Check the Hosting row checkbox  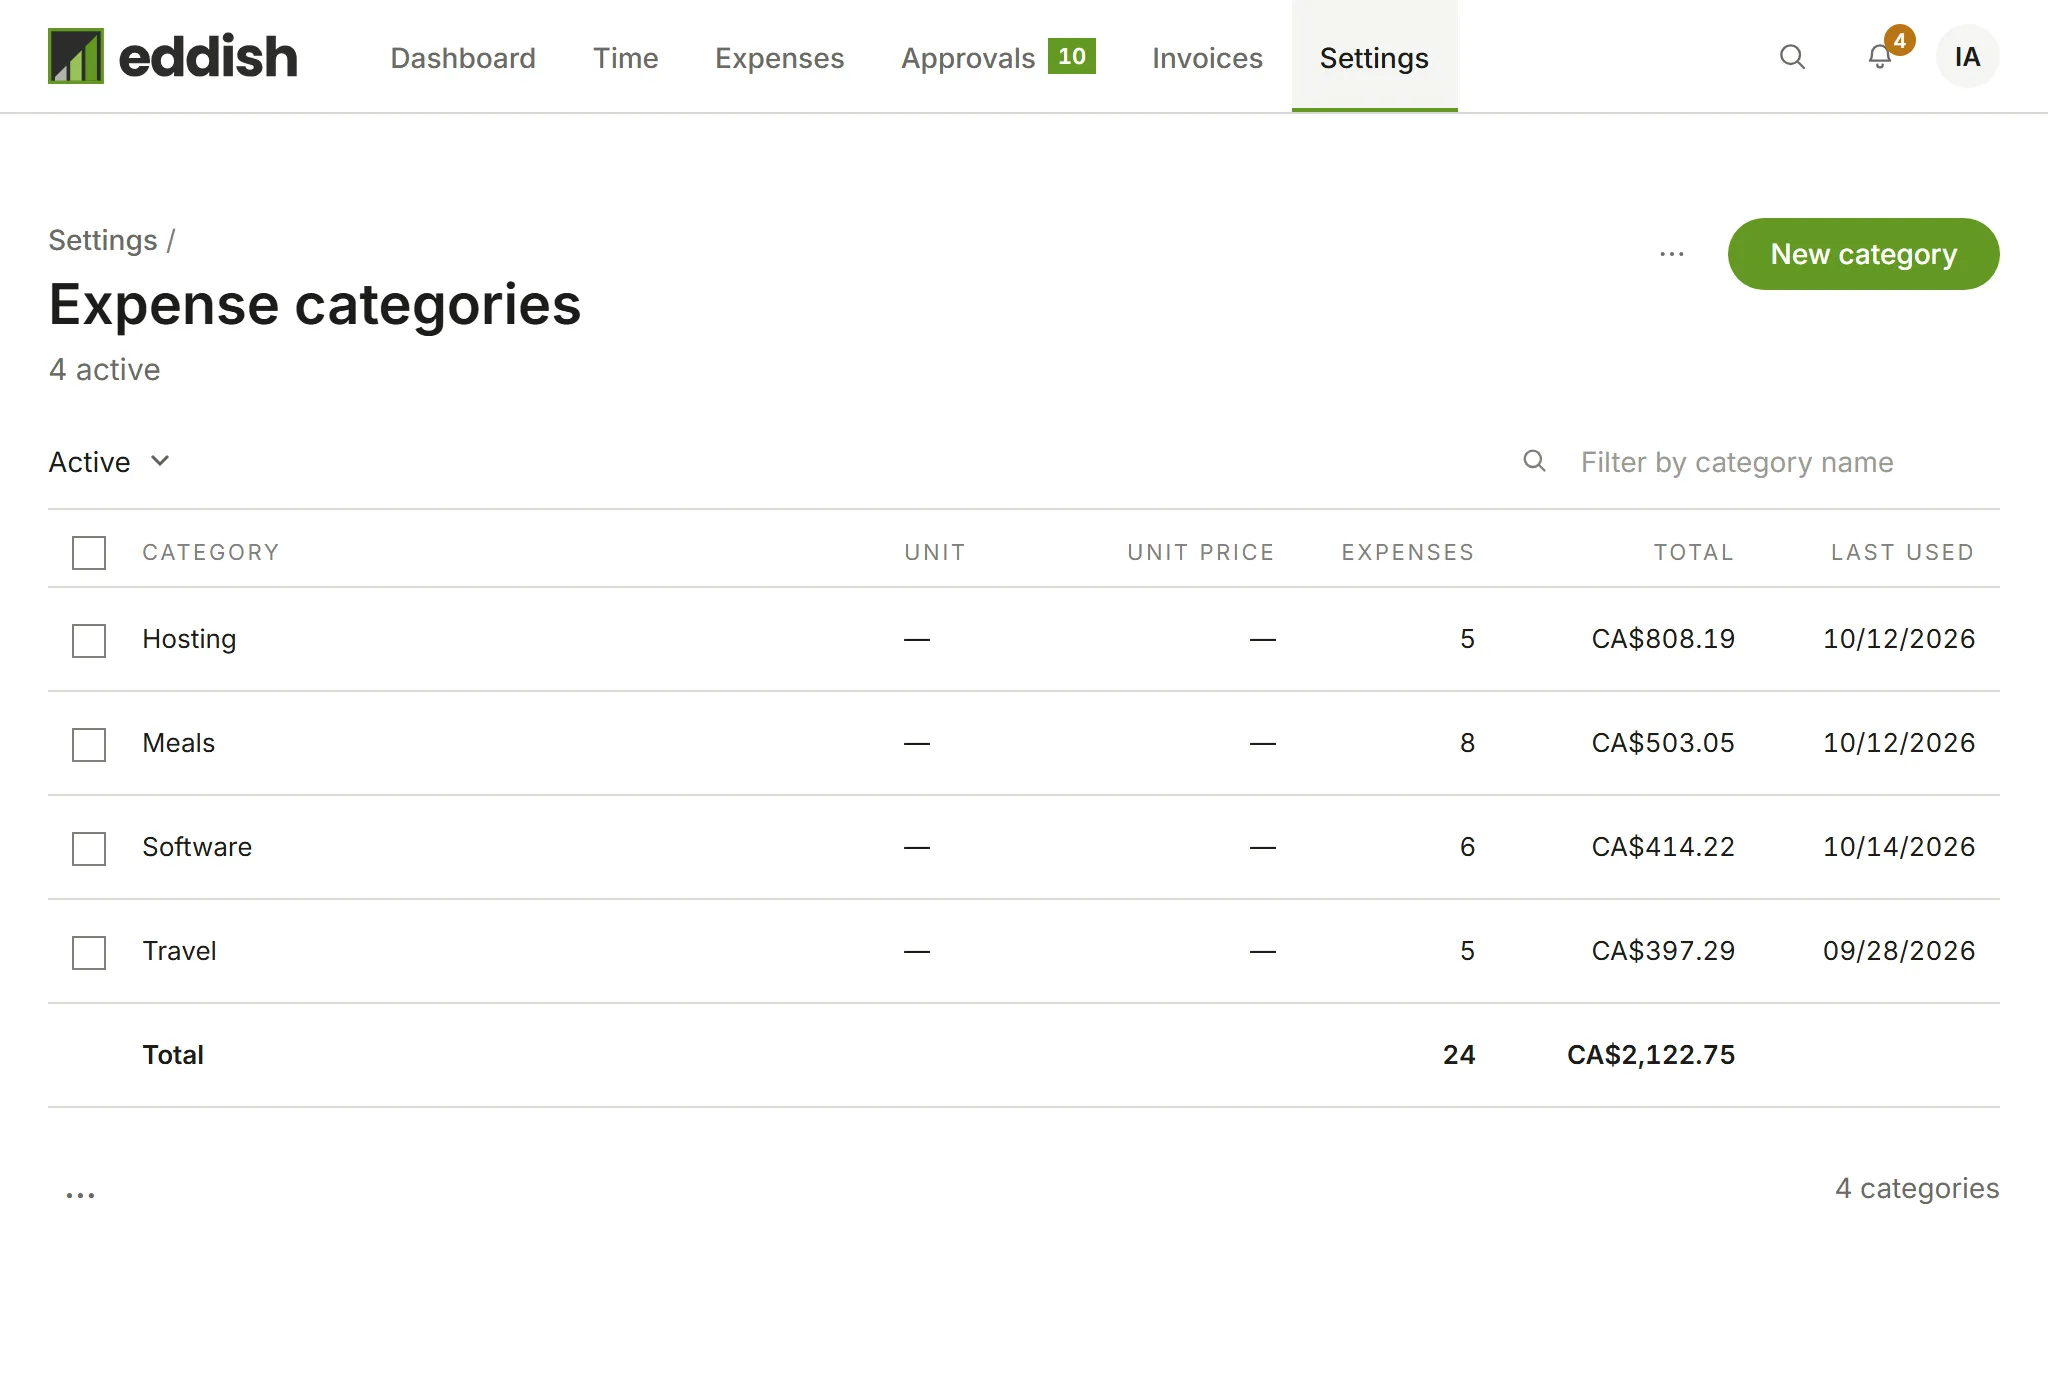89,641
